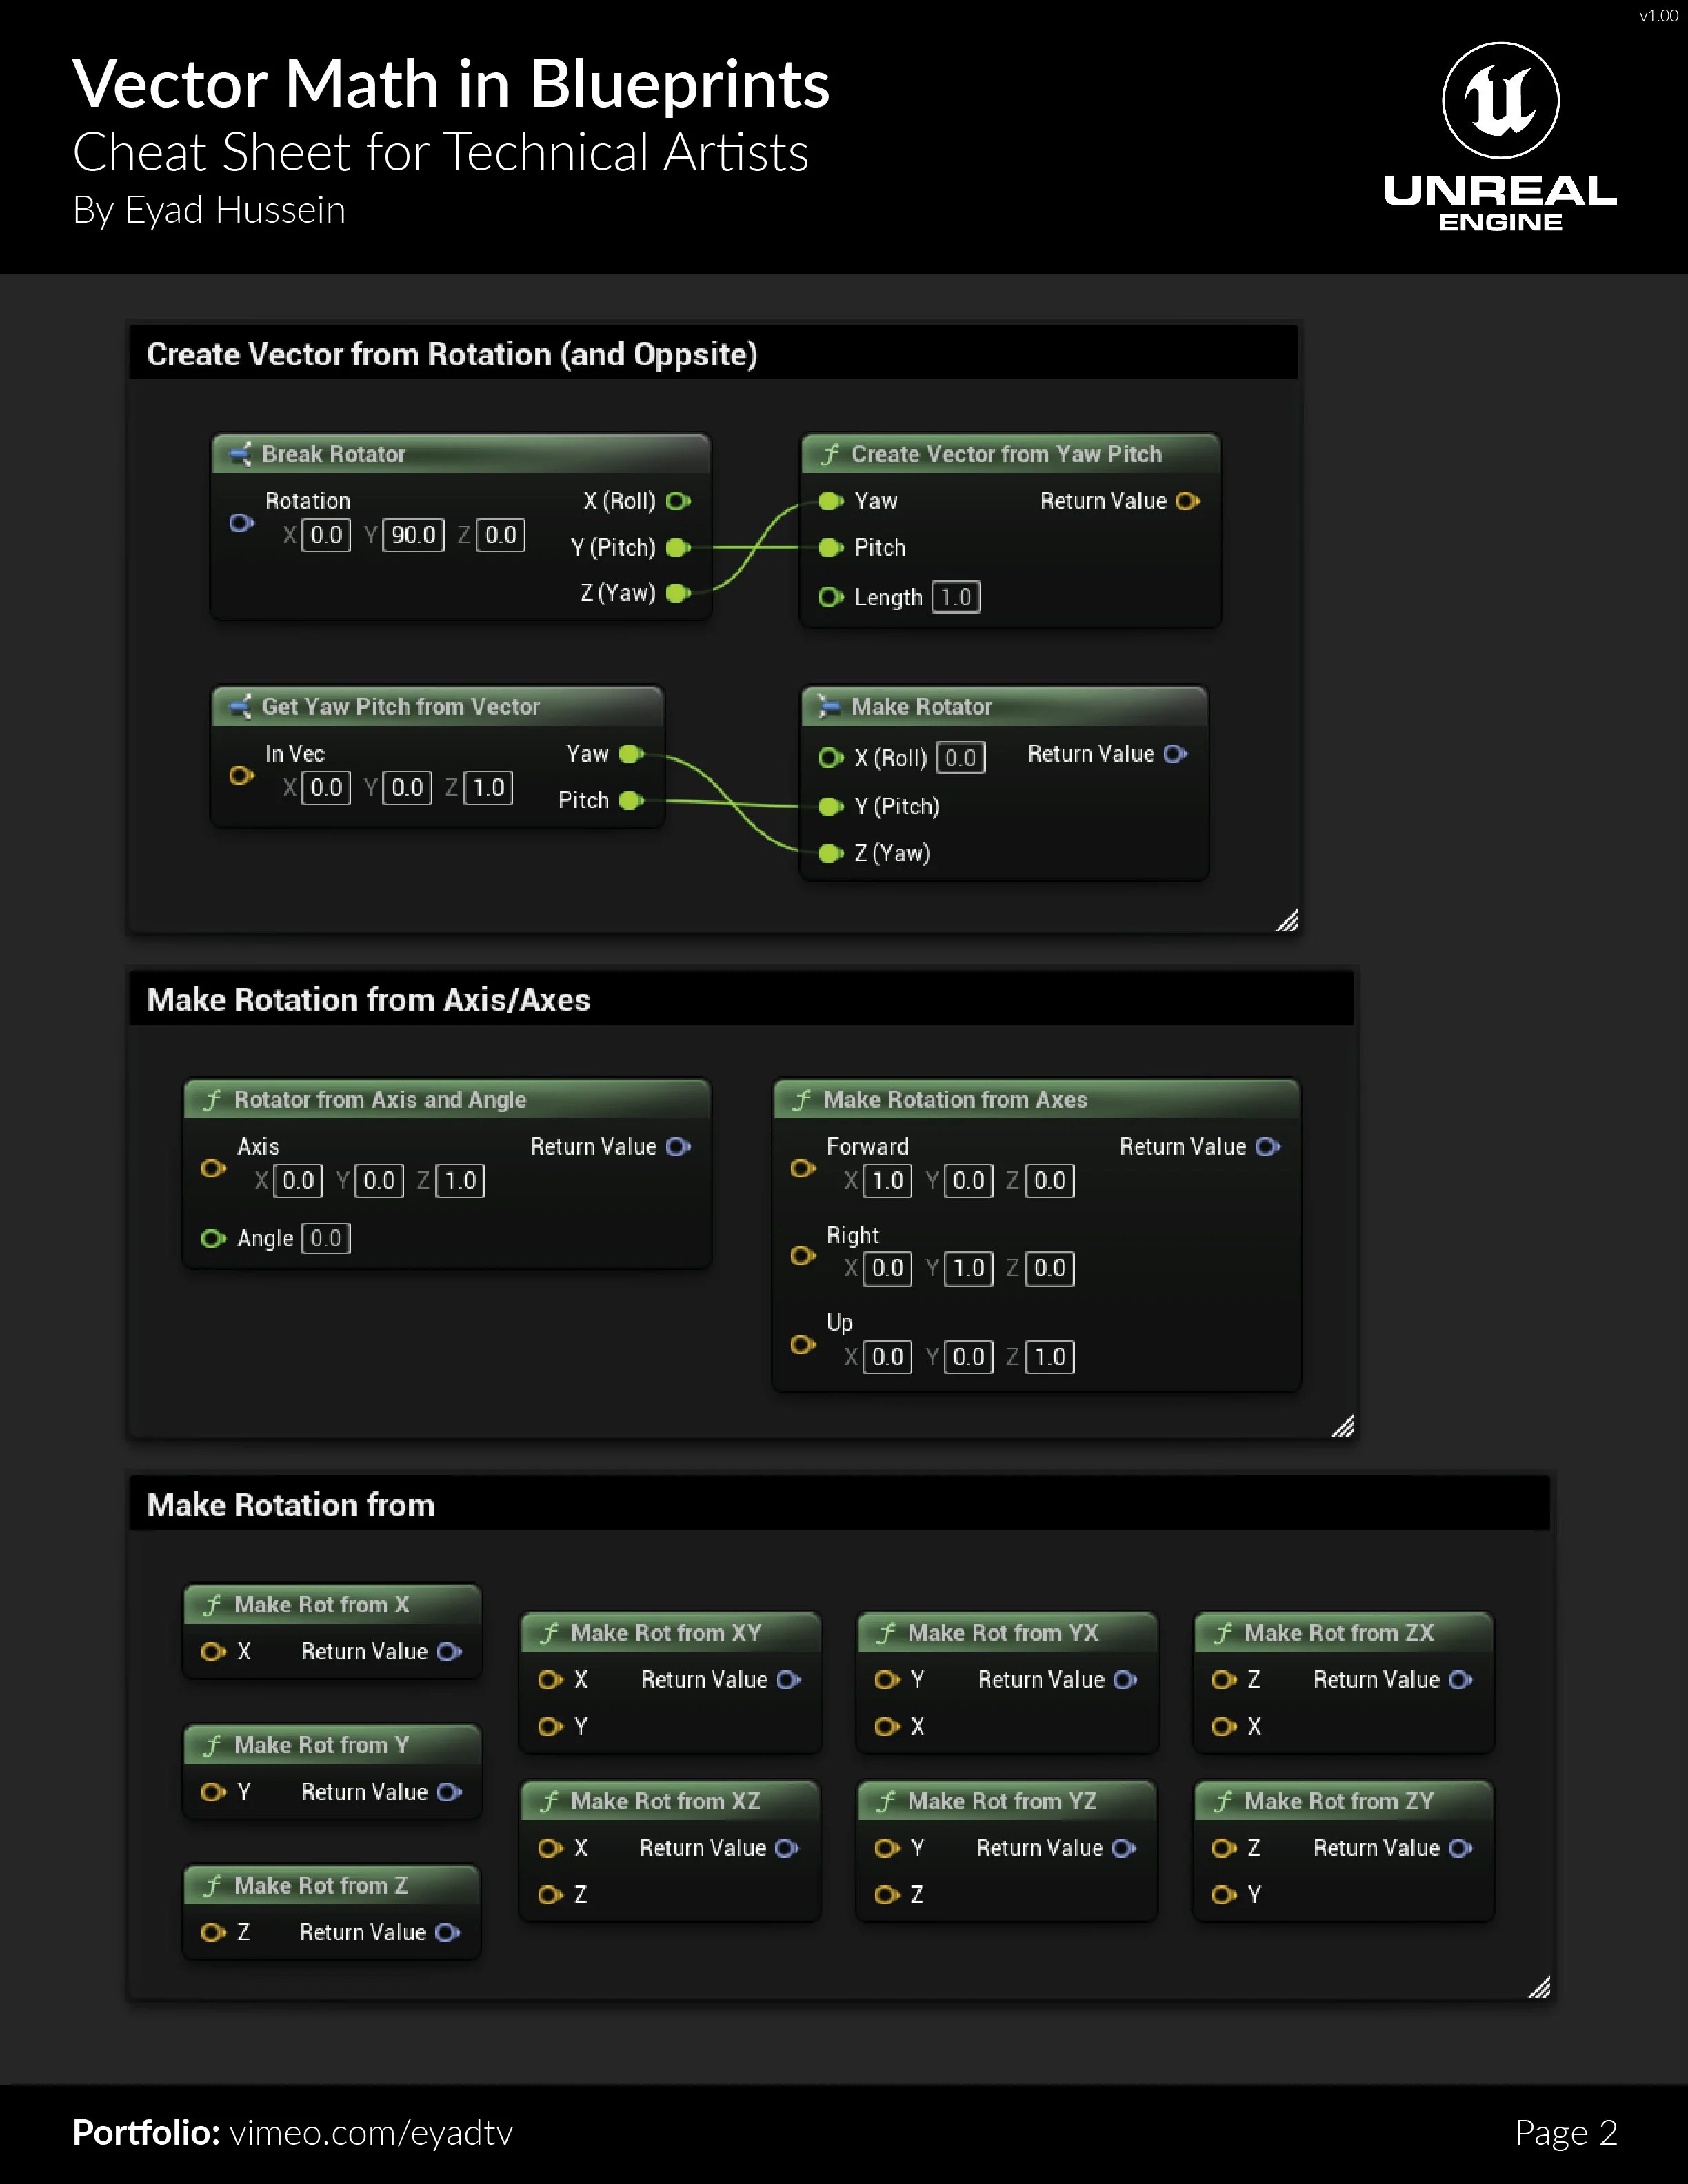This screenshot has width=1688, height=2184.
Task: Click the Return Value pin on Make Rot from Z
Action: tap(447, 1933)
